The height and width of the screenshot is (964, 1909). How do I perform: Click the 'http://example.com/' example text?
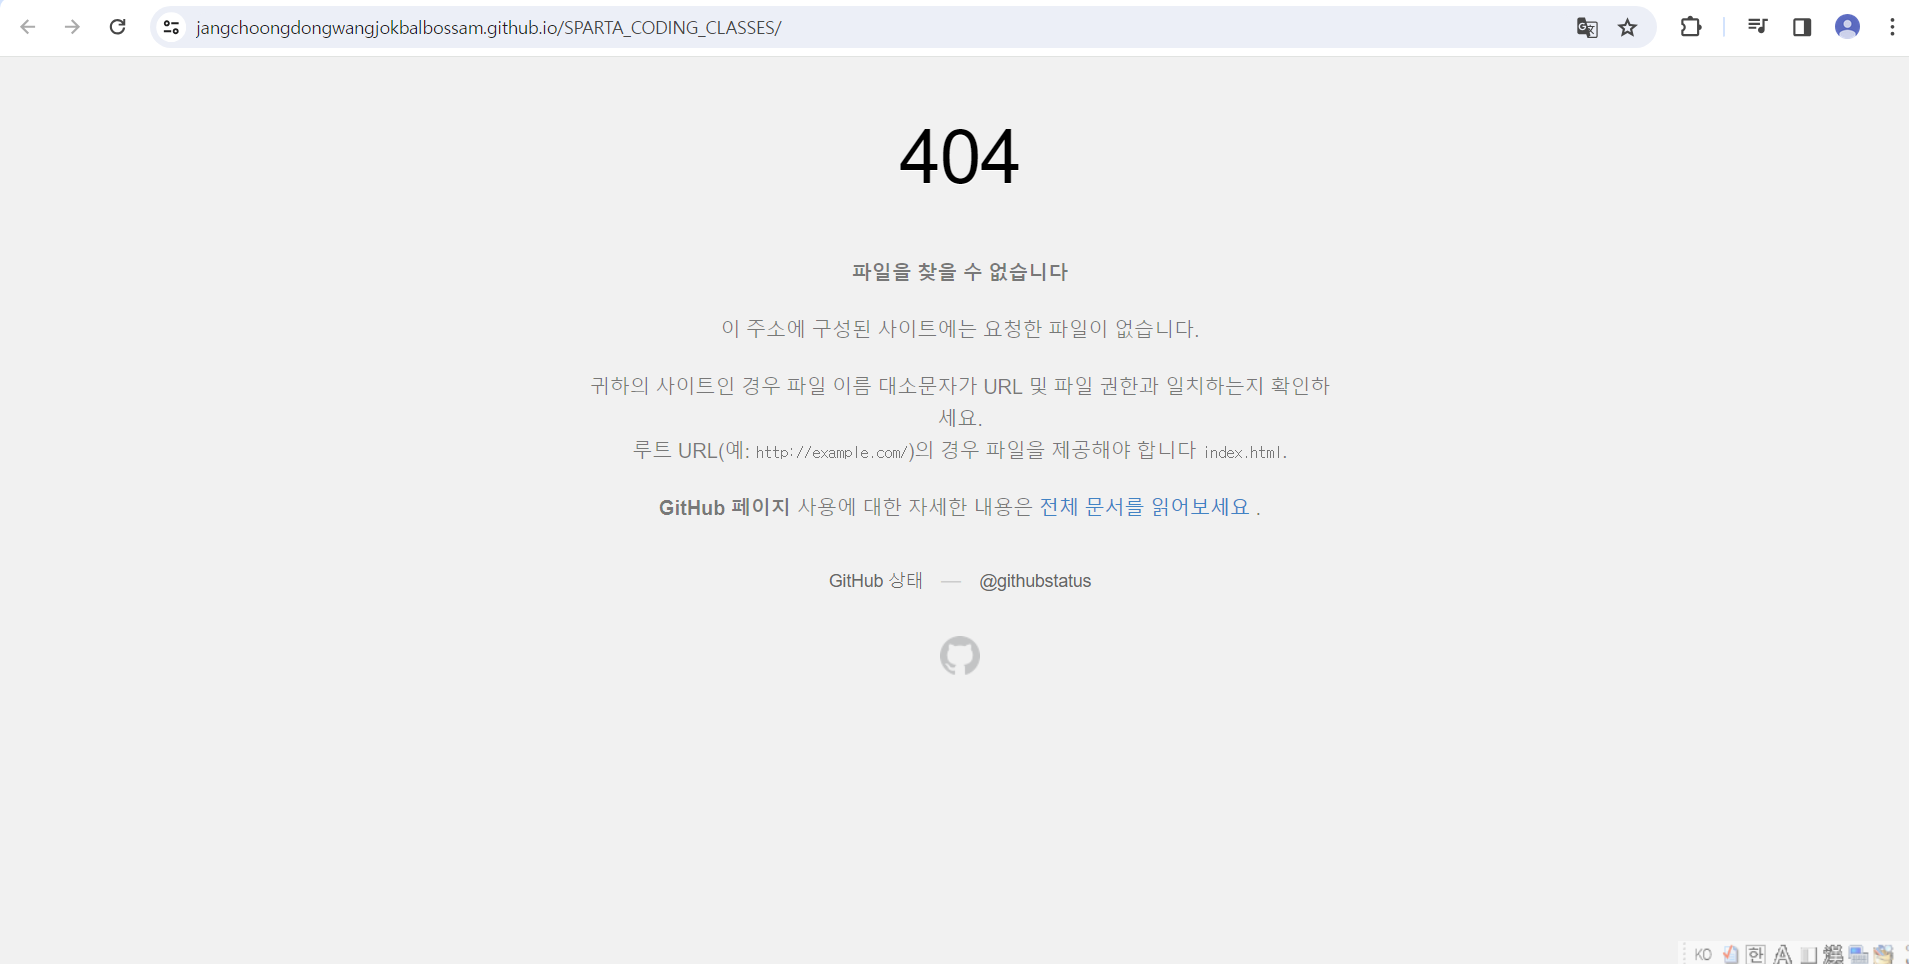(x=831, y=452)
